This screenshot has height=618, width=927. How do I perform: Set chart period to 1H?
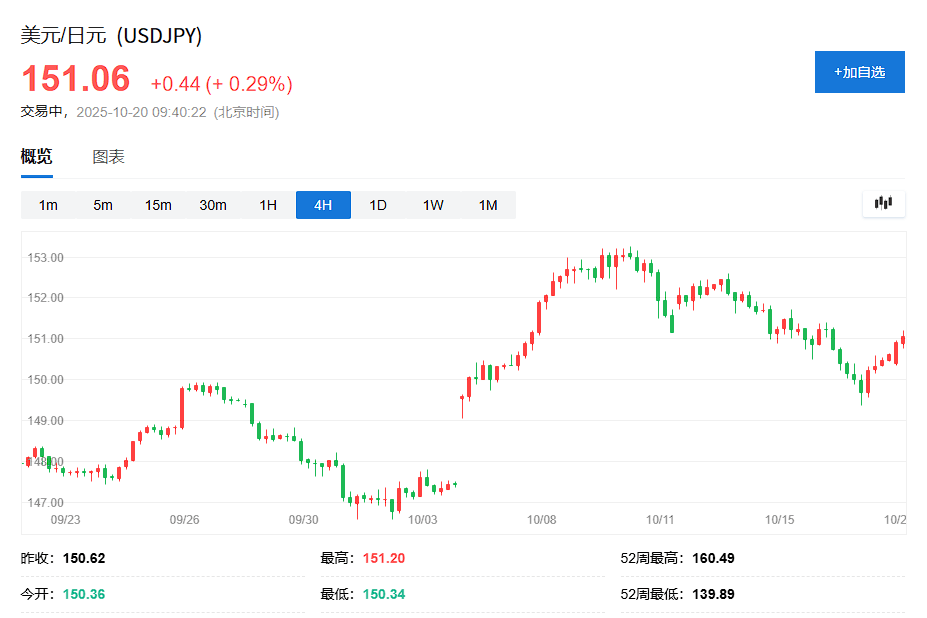268,205
